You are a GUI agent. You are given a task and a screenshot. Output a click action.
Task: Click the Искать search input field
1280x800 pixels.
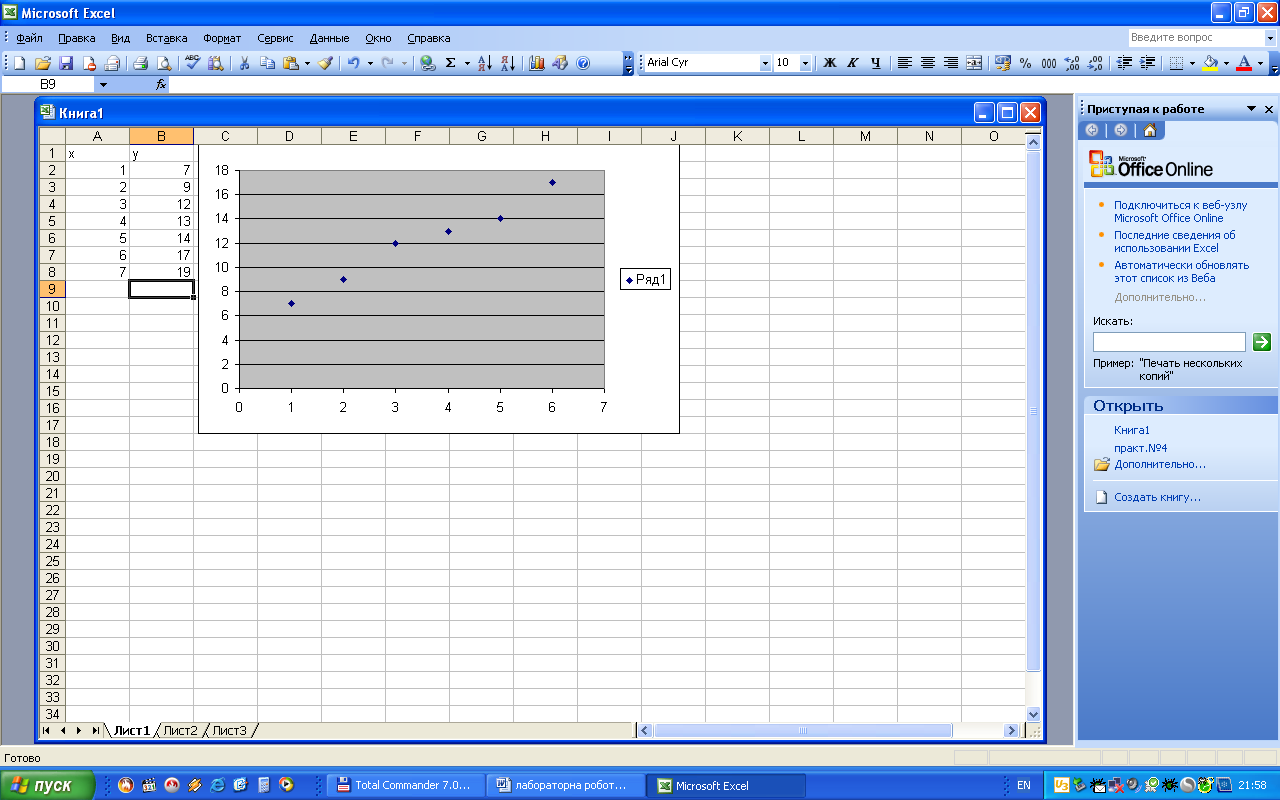pyautogui.click(x=1169, y=342)
